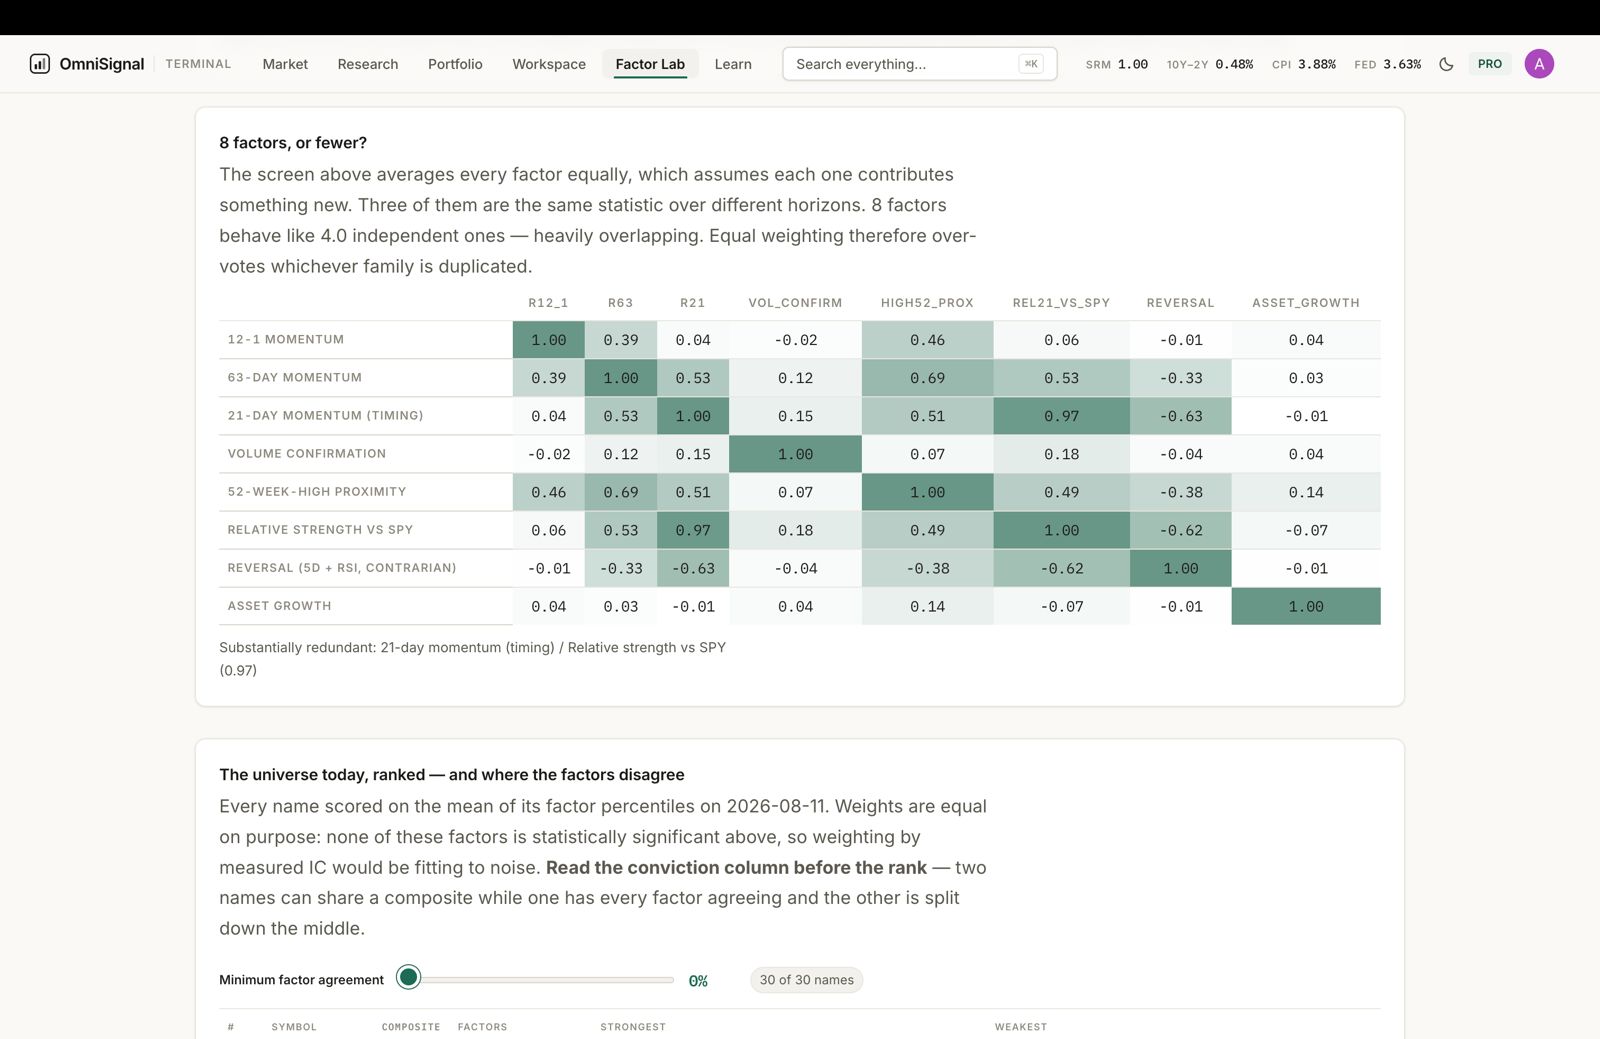Switch to the Research tab
Image resolution: width=1600 pixels, height=1039 pixels.
pyautogui.click(x=368, y=64)
